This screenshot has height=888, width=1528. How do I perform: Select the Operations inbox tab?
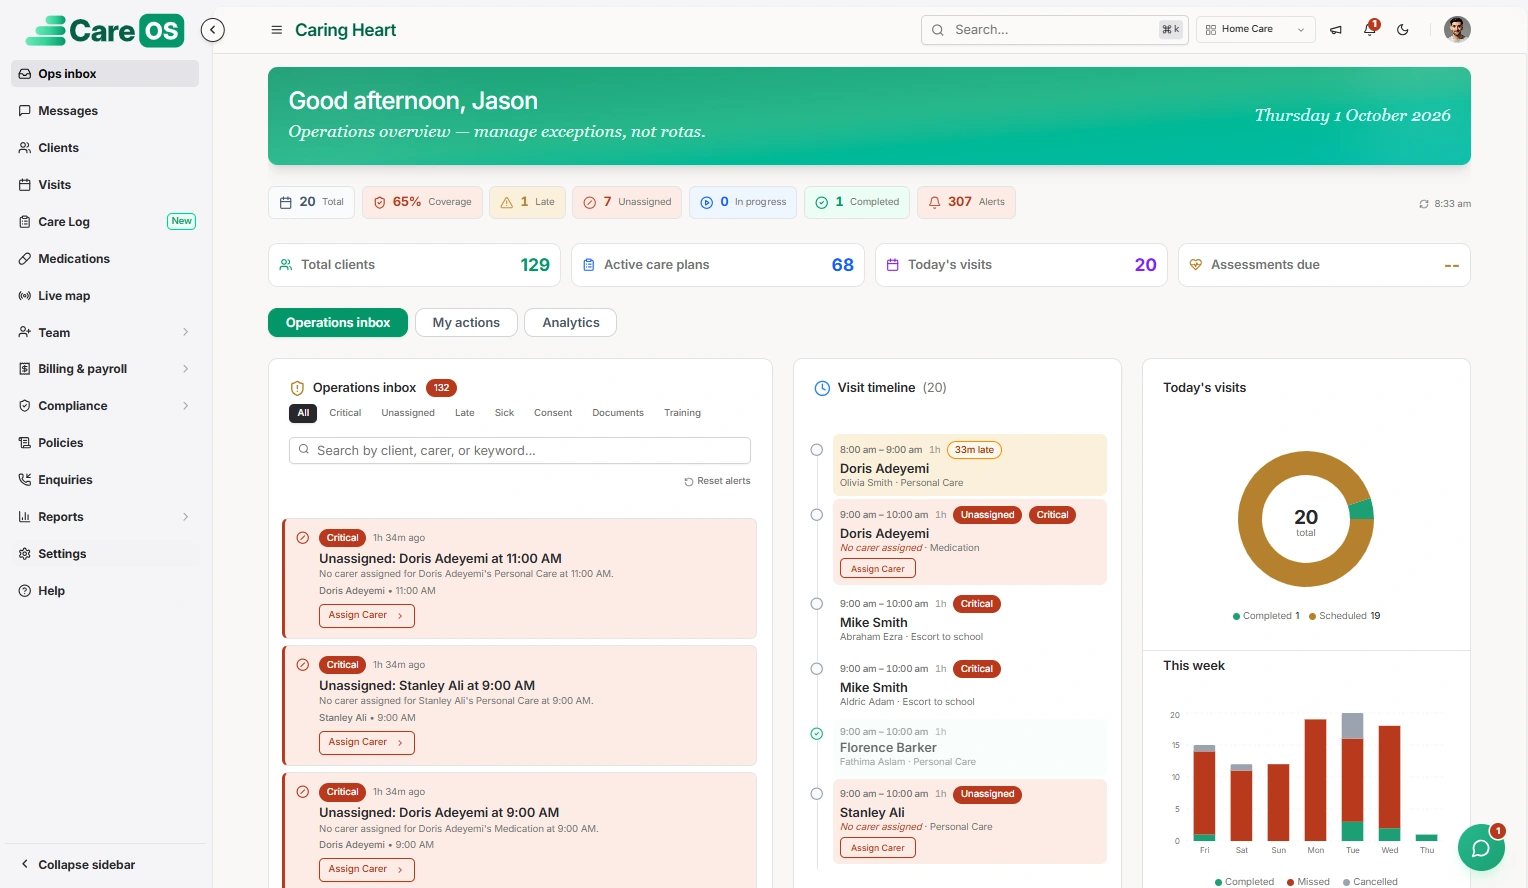coord(338,323)
